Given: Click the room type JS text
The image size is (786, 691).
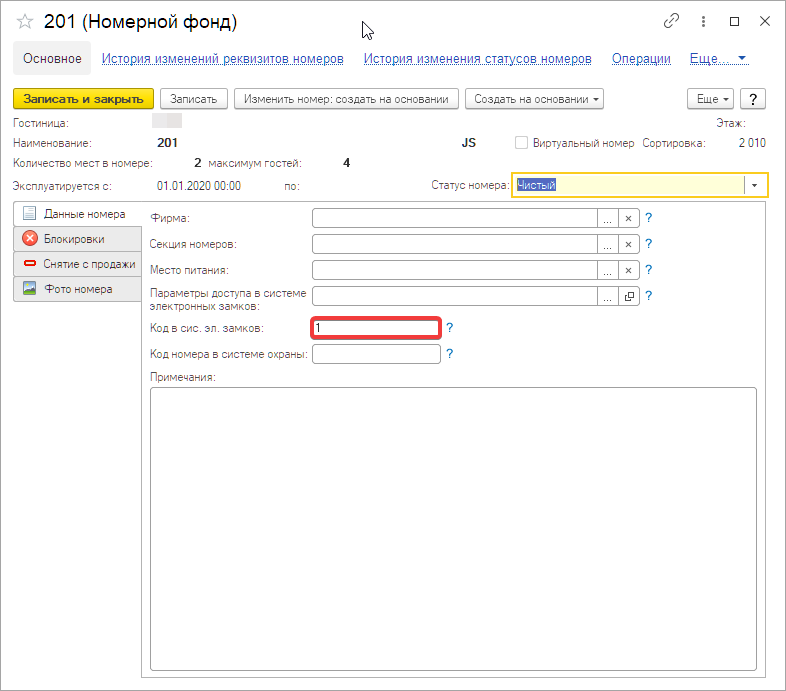Looking at the screenshot, I should pos(469,143).
